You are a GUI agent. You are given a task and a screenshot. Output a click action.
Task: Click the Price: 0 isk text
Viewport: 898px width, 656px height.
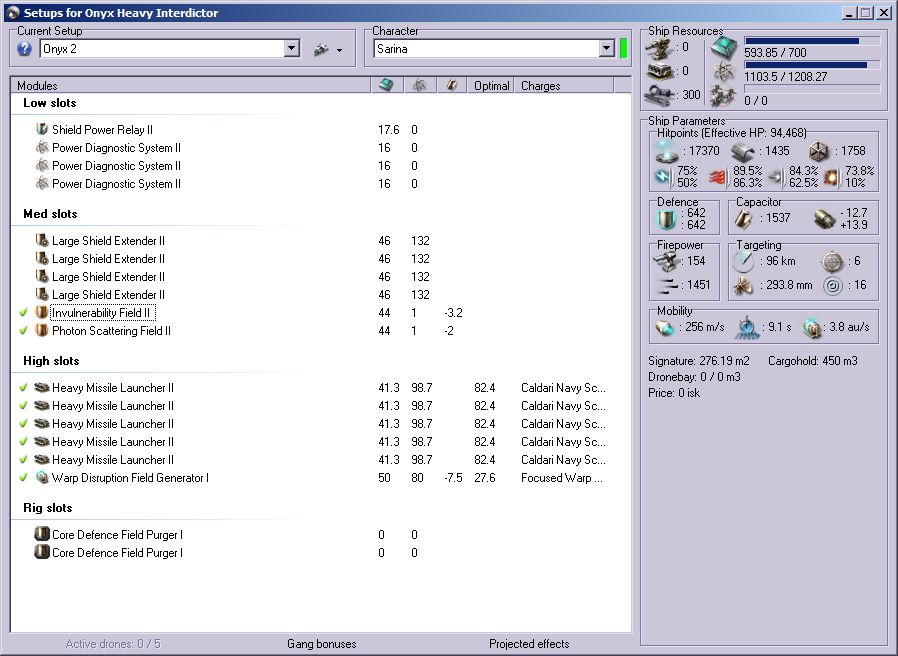coord(674,393)
